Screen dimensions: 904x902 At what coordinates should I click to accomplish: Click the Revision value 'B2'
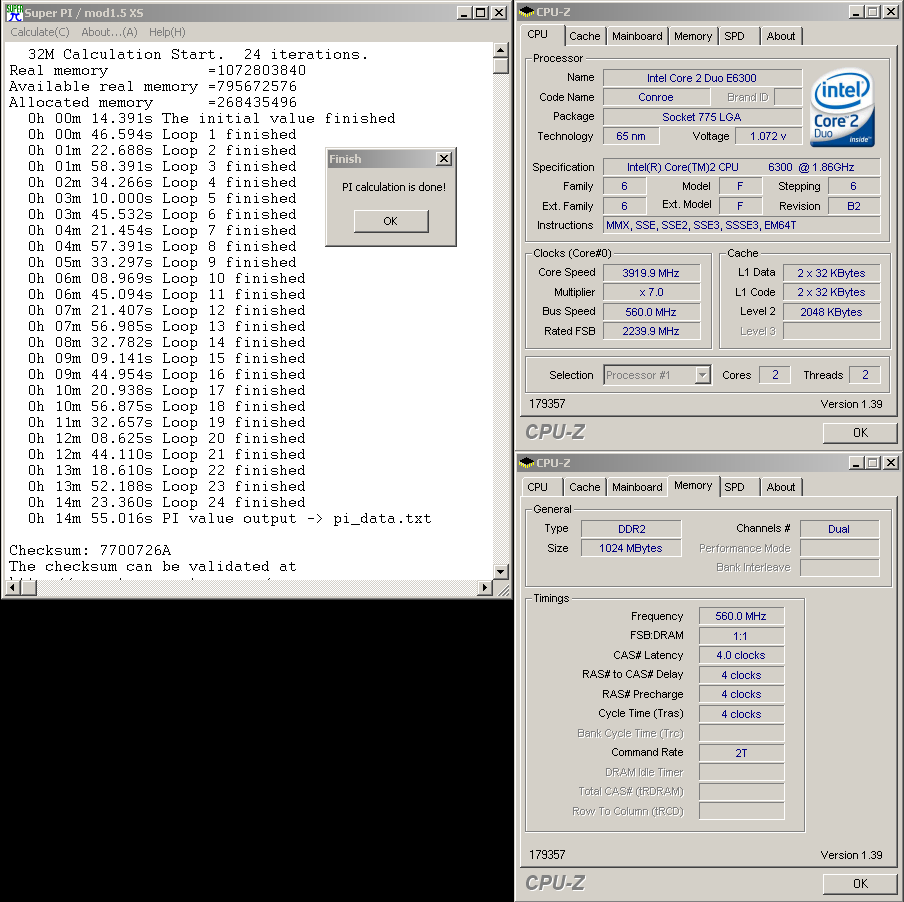(854, 206)
